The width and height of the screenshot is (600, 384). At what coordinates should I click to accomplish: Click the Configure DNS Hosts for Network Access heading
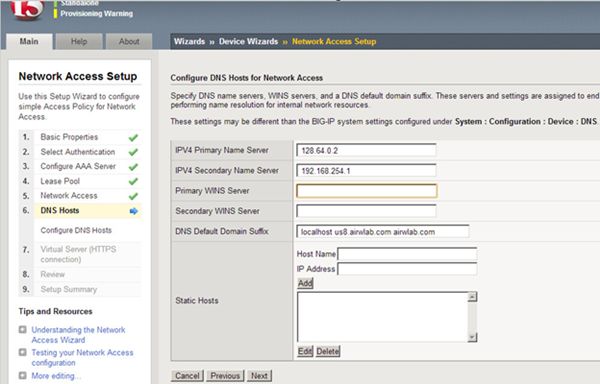[x=246, y=78]
